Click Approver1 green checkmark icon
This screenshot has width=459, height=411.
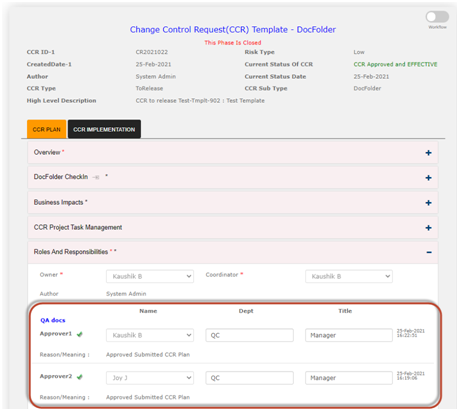[80, 334]
